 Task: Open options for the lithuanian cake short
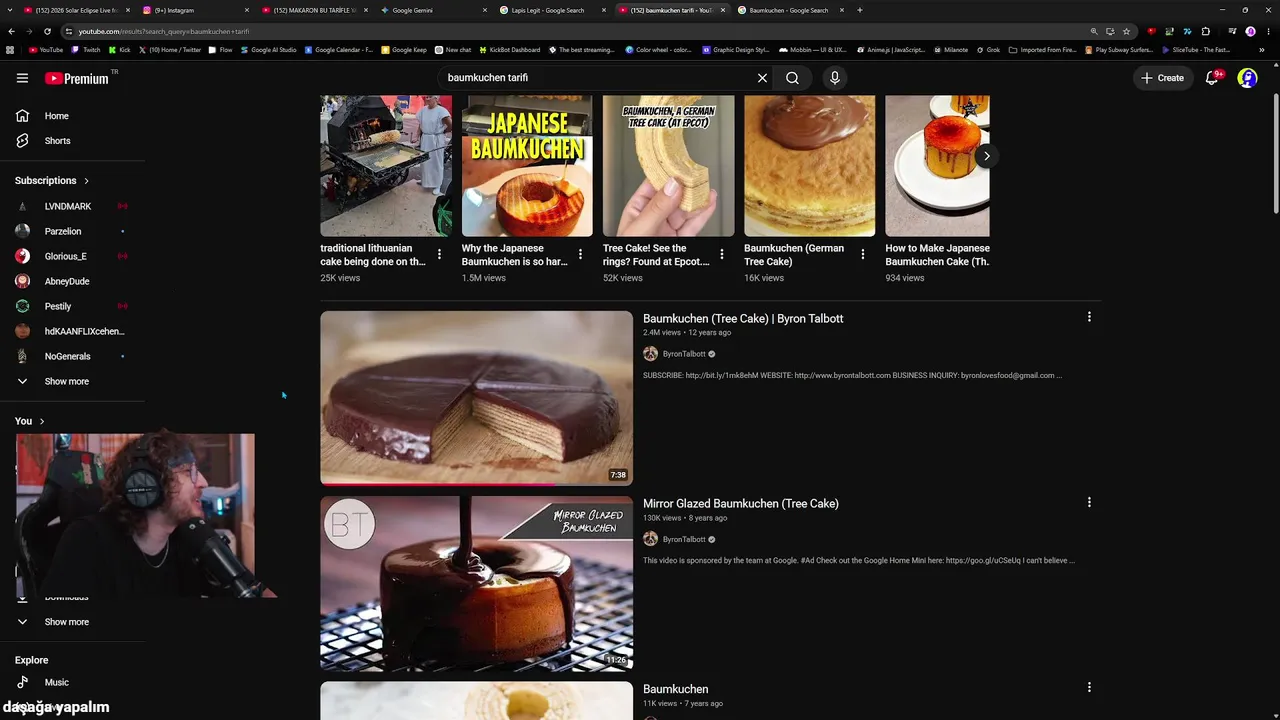[x=439, y=254]
